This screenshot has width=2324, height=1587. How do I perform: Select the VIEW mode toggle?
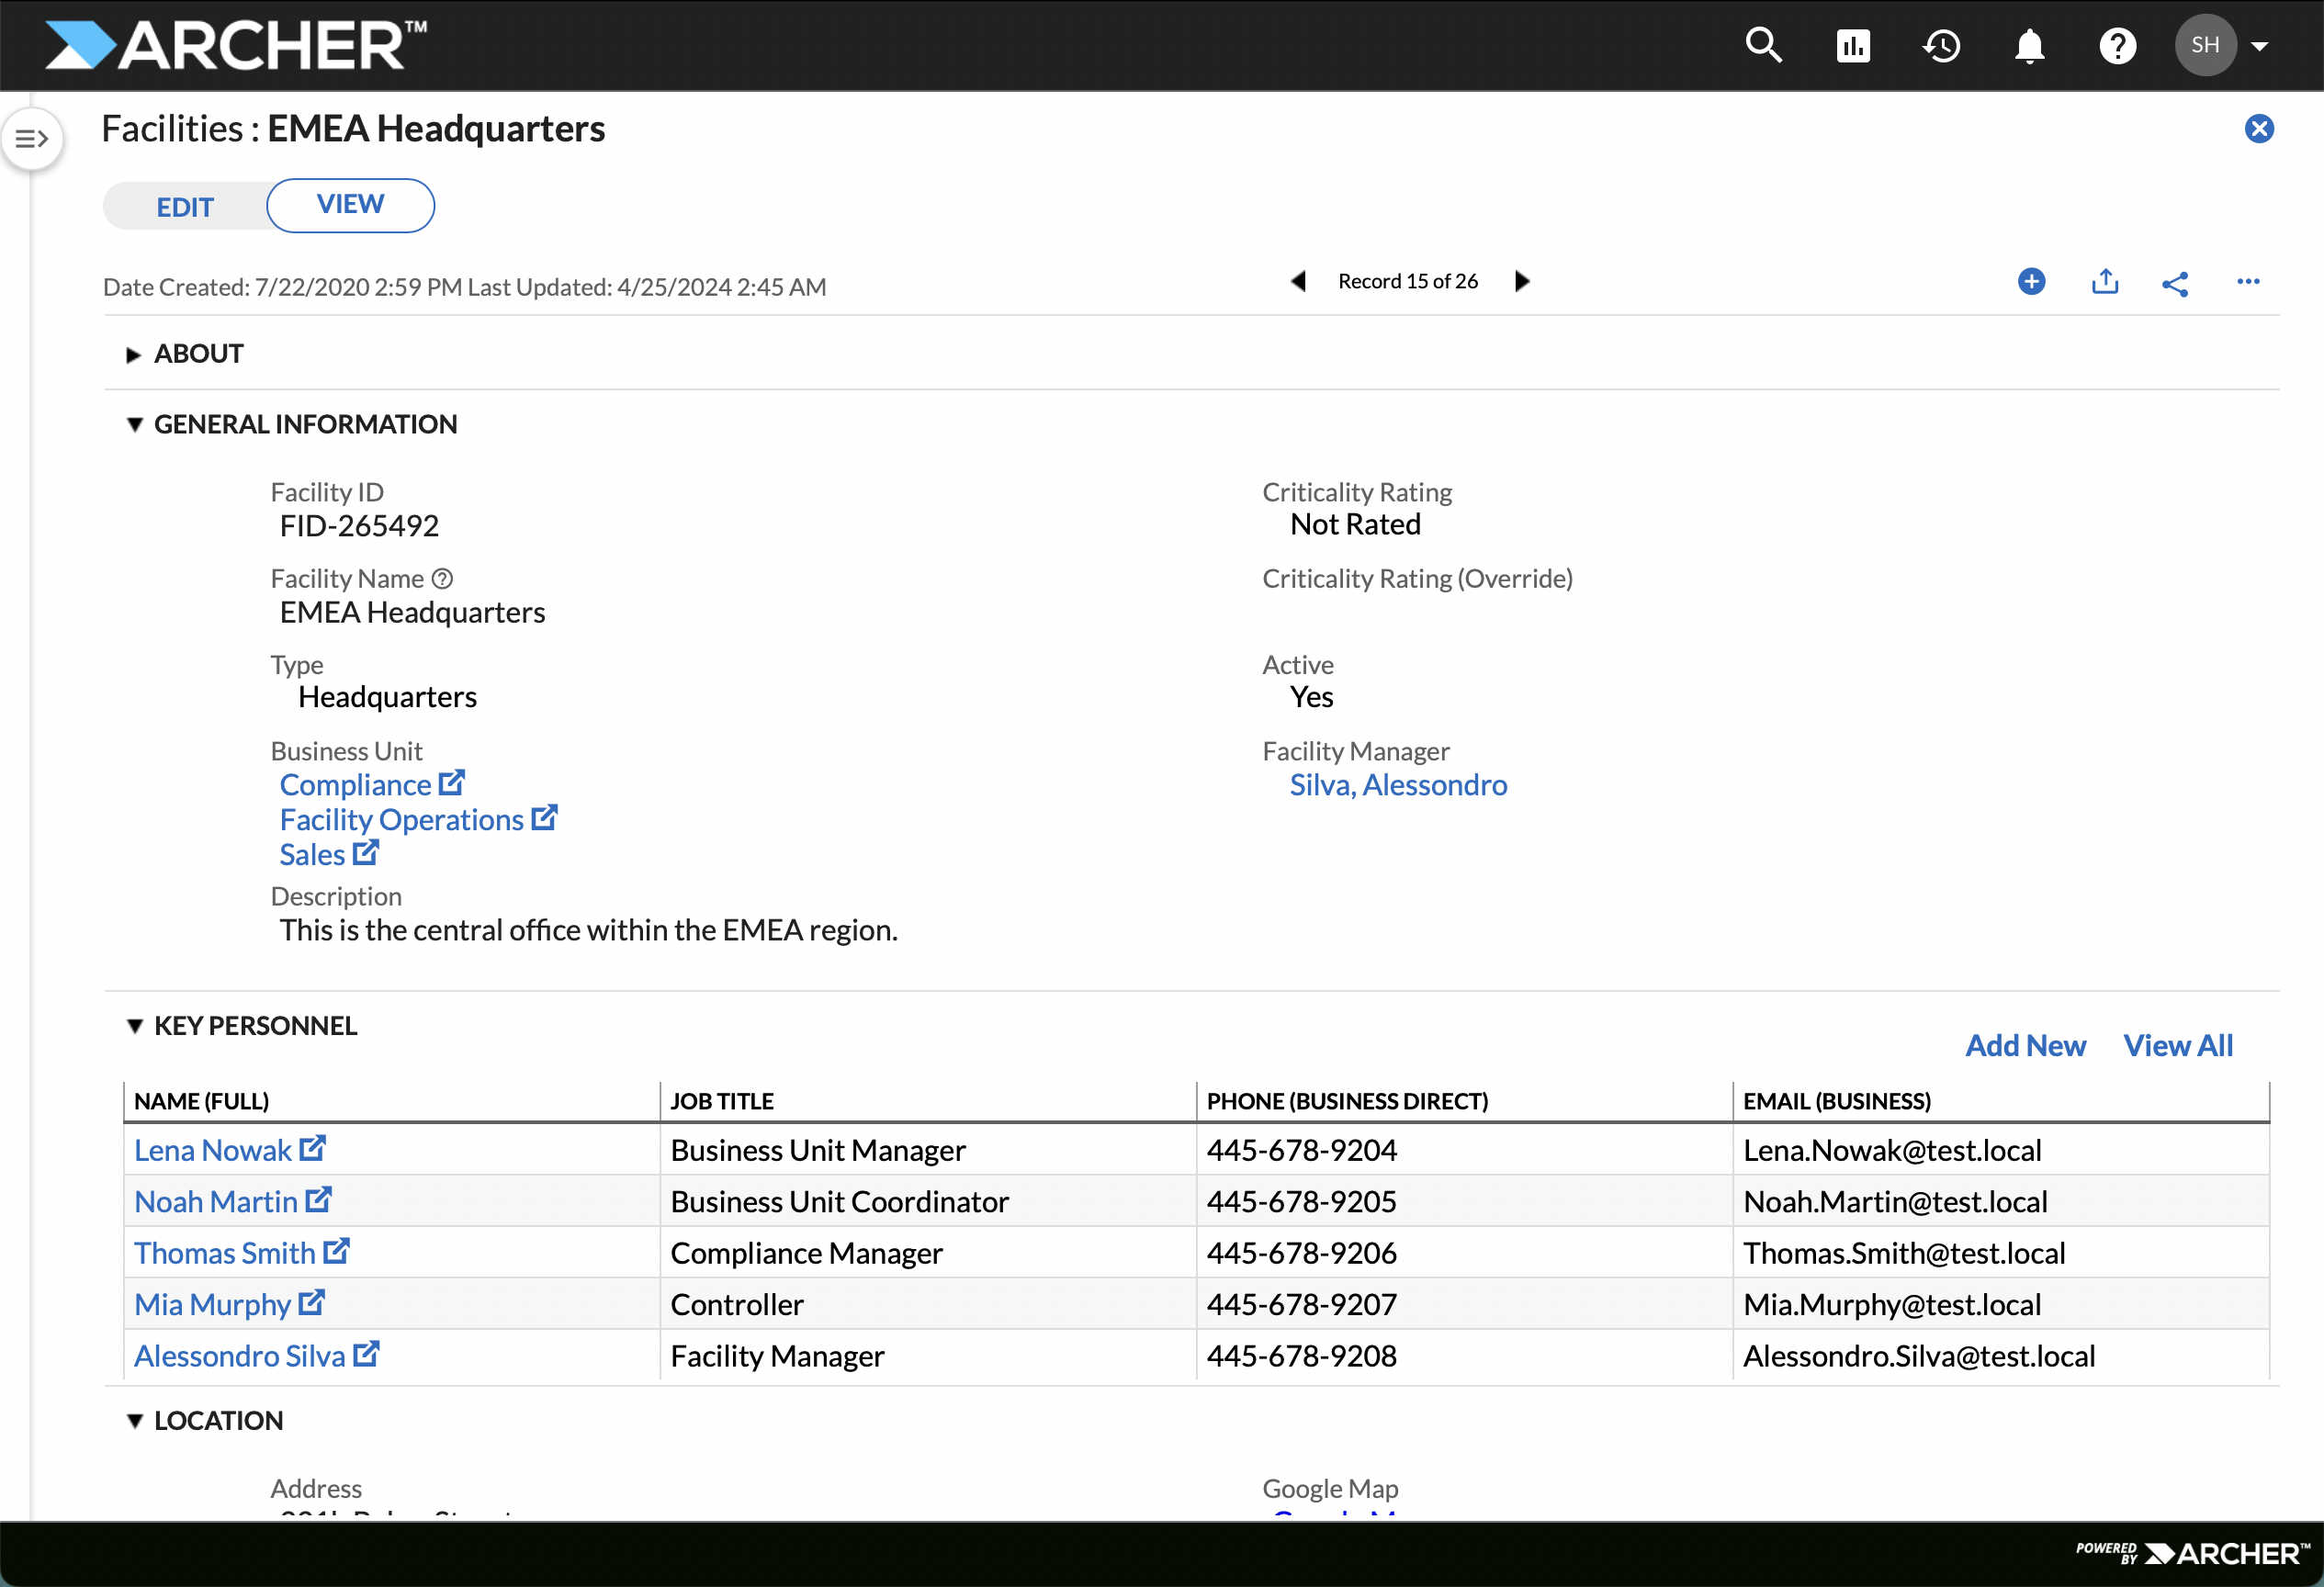(x=350, y=205)
